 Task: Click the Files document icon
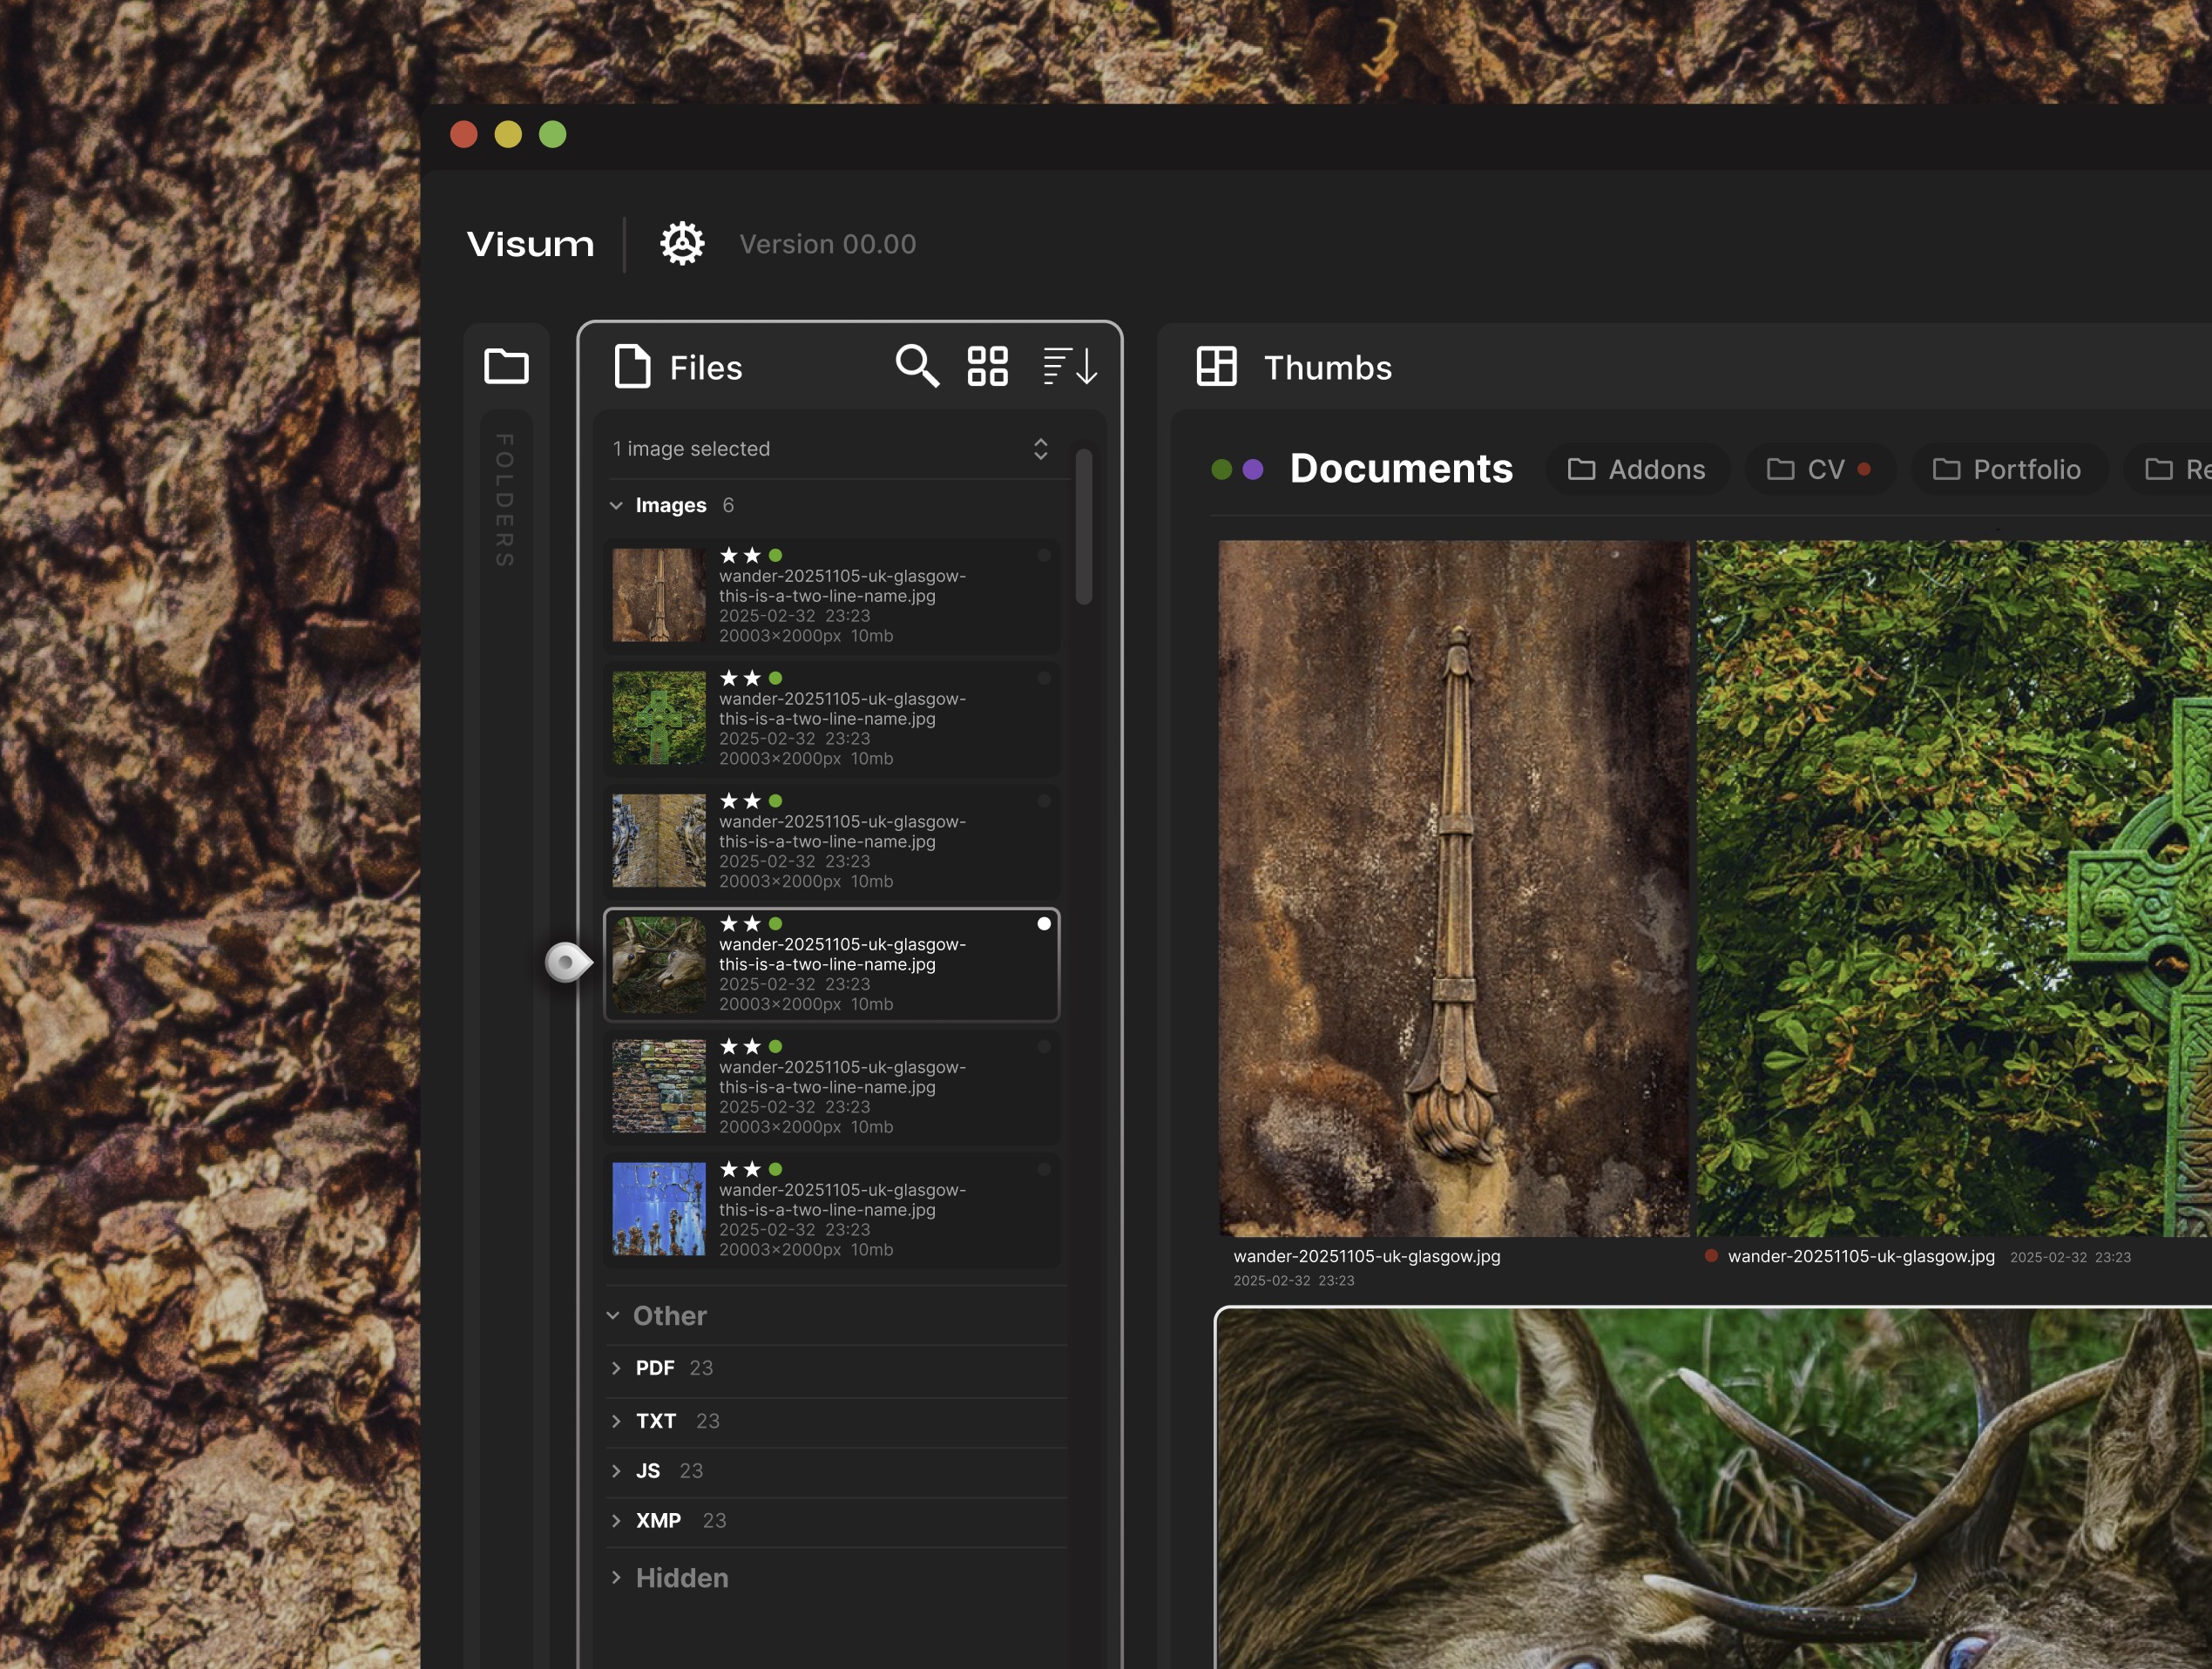click(x=632, y=366)
